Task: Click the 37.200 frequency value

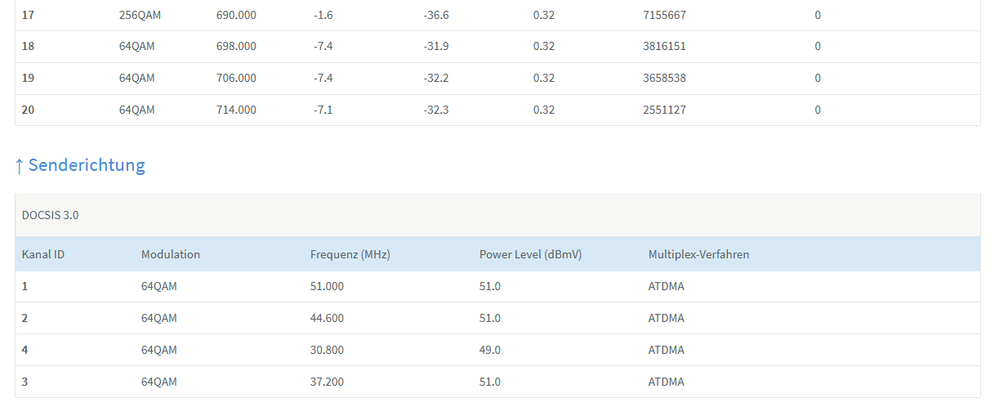Action: [327, 382]
